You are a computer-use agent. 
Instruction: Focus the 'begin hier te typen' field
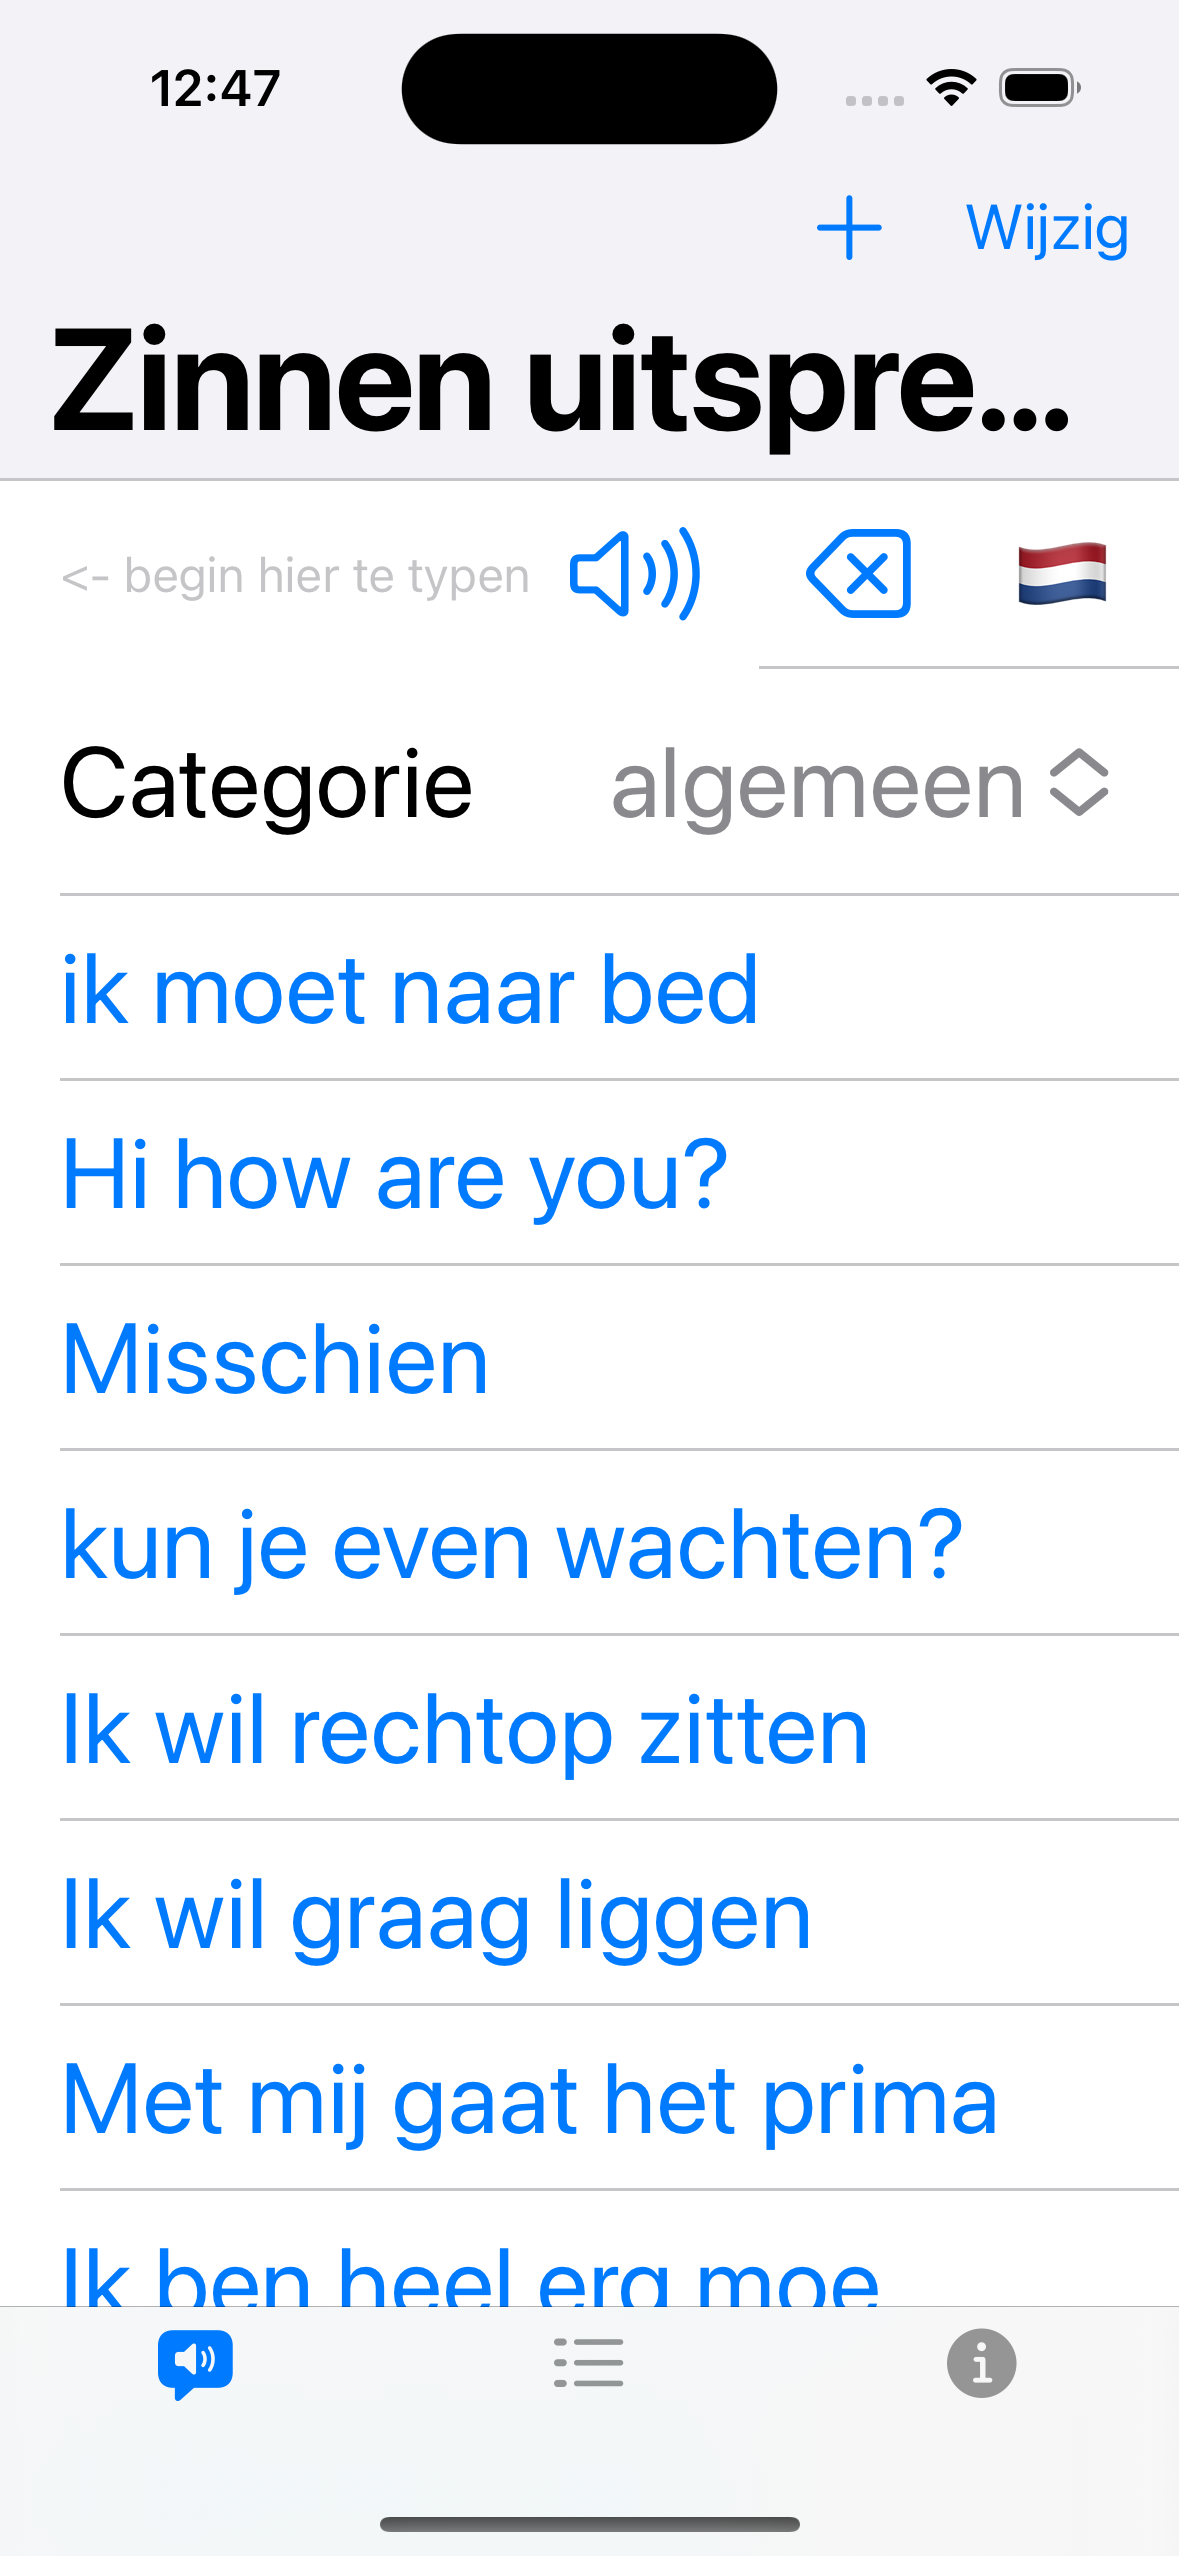pyautogui.click(x=295, y=576)
